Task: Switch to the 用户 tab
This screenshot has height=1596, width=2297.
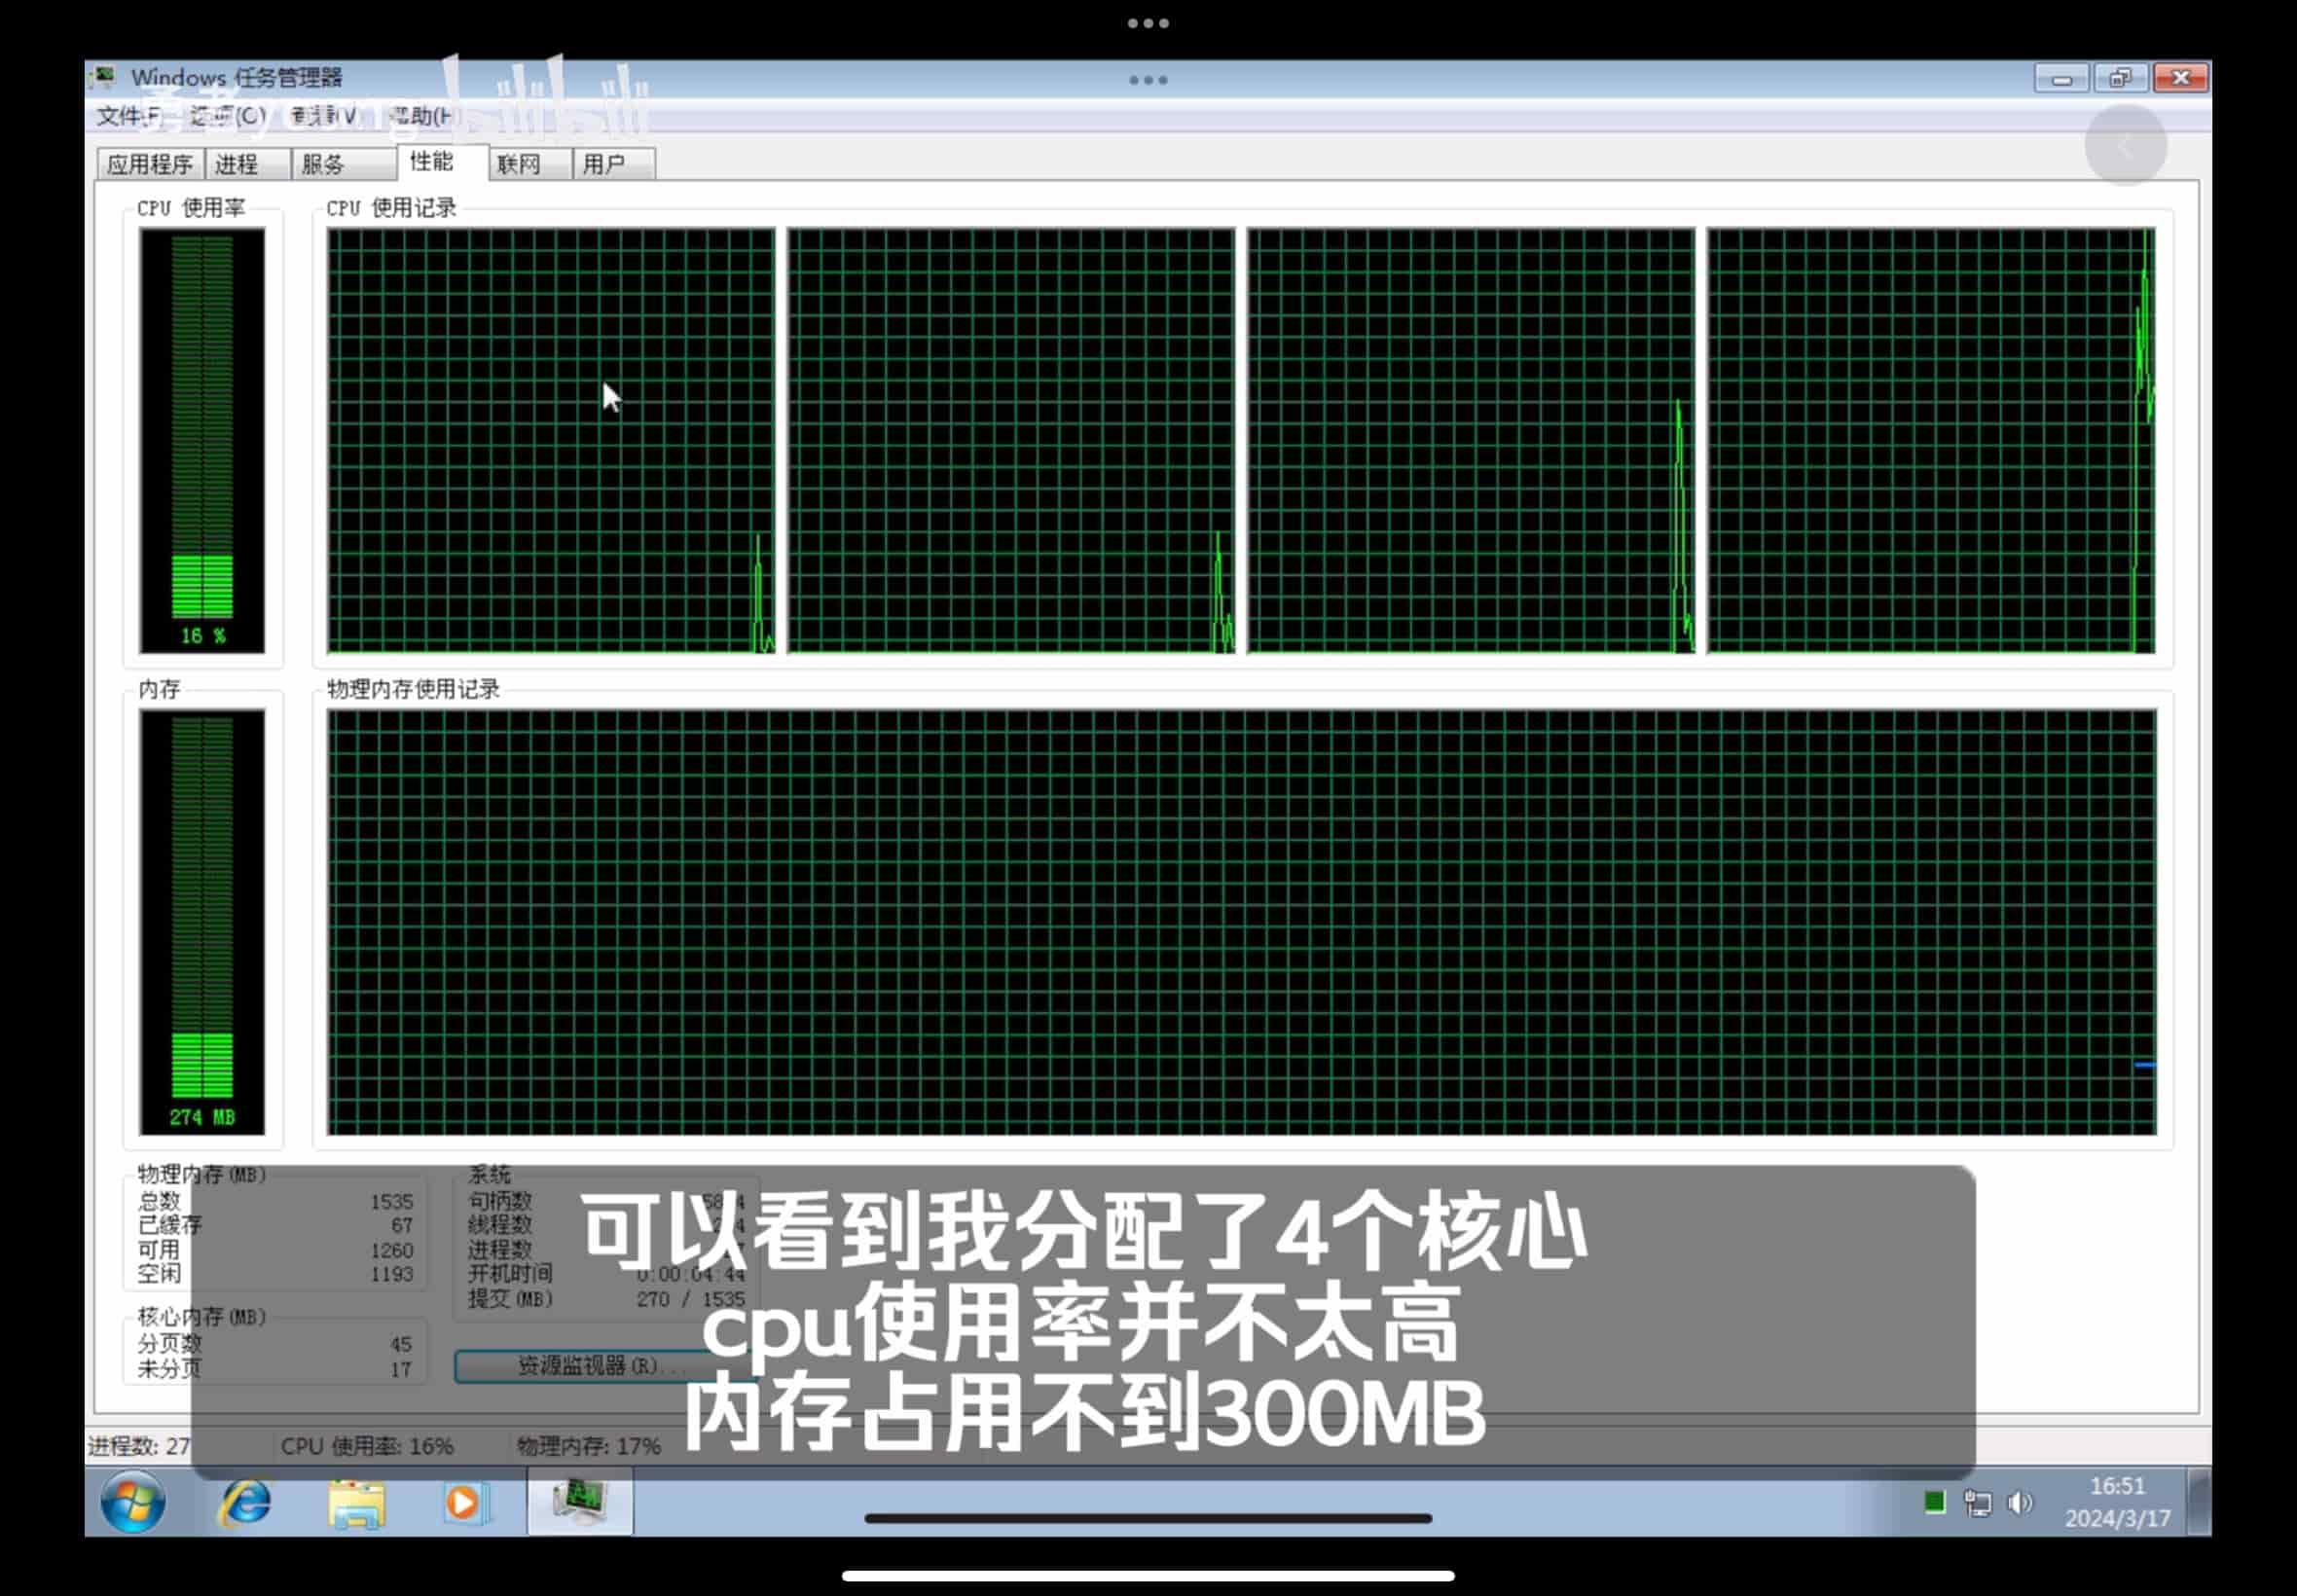Action: pyautogui.click(x=614, y=164)
